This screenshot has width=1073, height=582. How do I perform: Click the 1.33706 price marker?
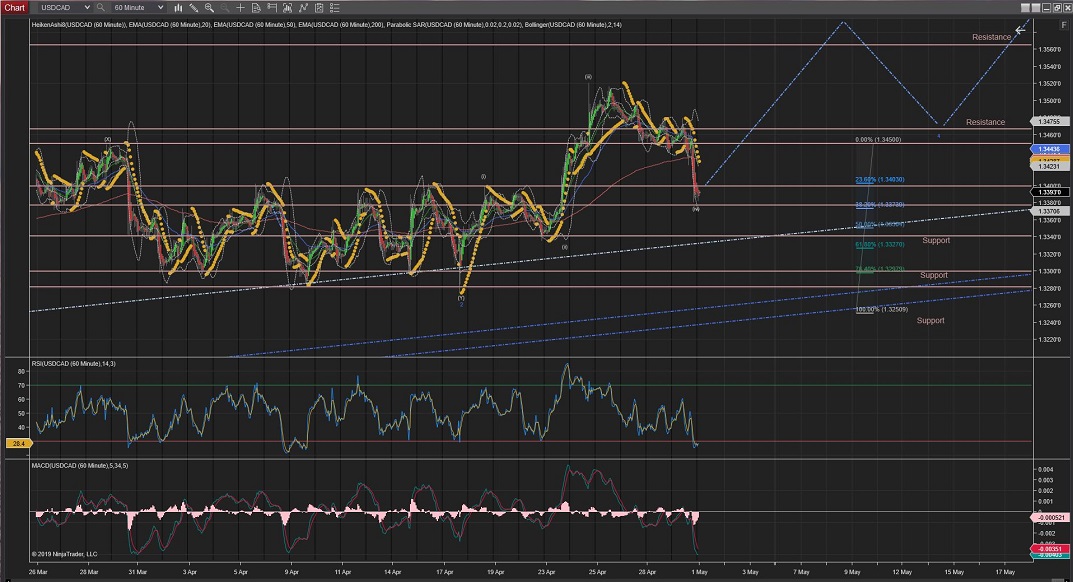click(1048, 212)
